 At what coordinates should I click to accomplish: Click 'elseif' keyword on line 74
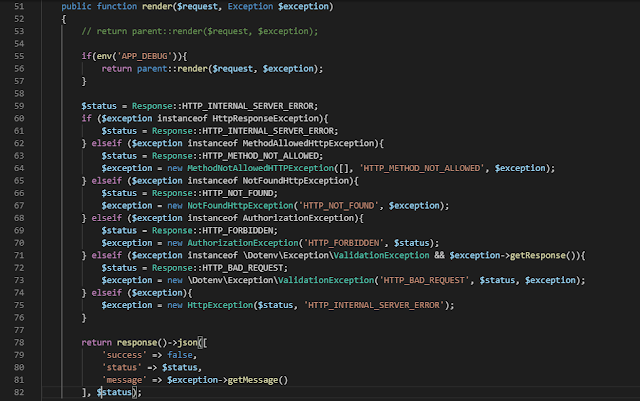click(x=106, y=293)
